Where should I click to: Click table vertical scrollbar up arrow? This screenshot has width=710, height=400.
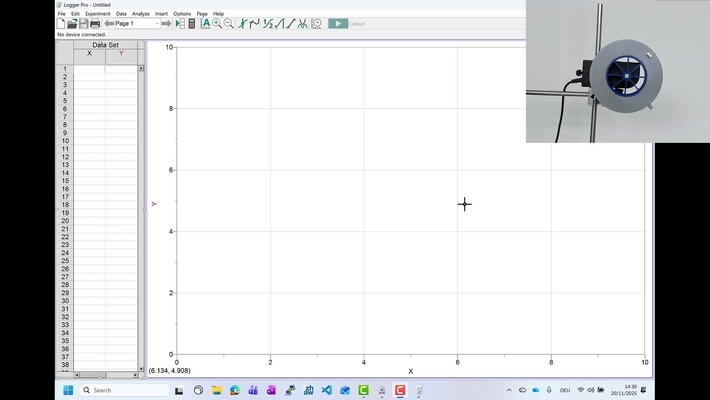[x=141, y=68]
